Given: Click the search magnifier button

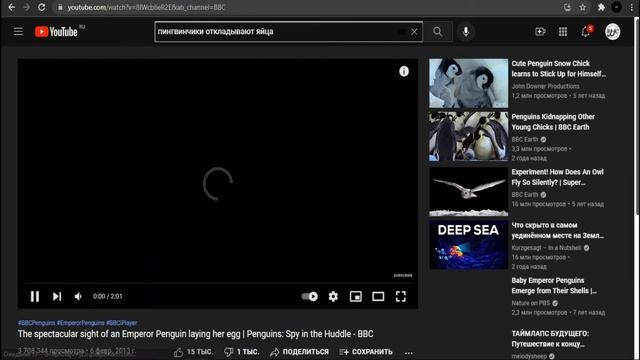Looking at the screenshot, I should 438,31.
